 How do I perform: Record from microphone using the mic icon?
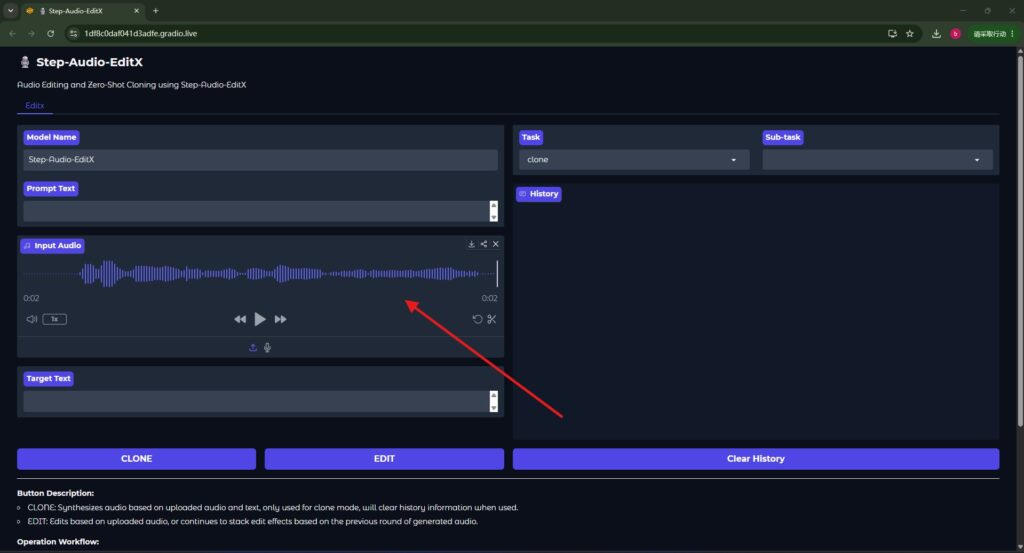click(268, 347)
